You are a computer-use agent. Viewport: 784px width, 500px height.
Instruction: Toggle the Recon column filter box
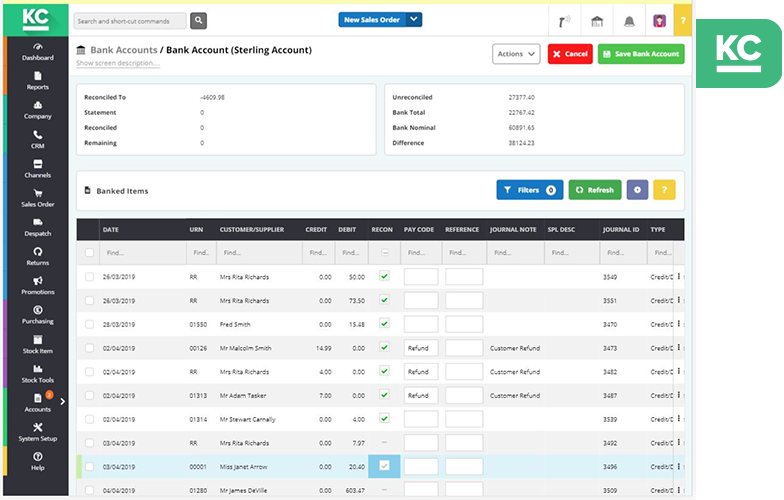coord(384,252)
